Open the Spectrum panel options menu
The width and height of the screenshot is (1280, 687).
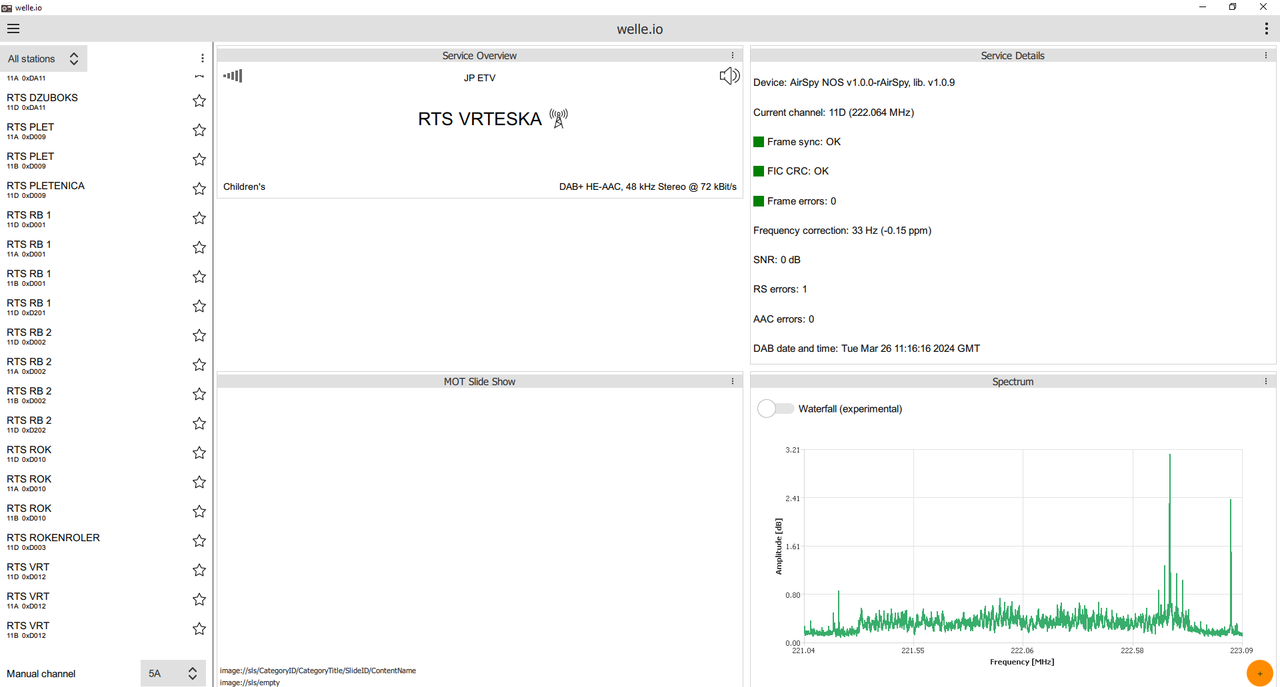click(x=1266, y=382)
